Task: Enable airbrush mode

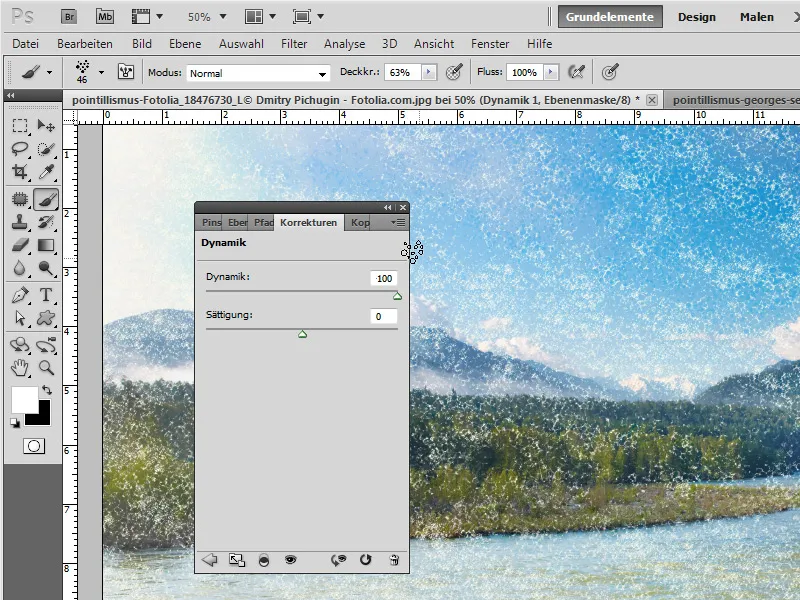Action: tap(577, 72)
